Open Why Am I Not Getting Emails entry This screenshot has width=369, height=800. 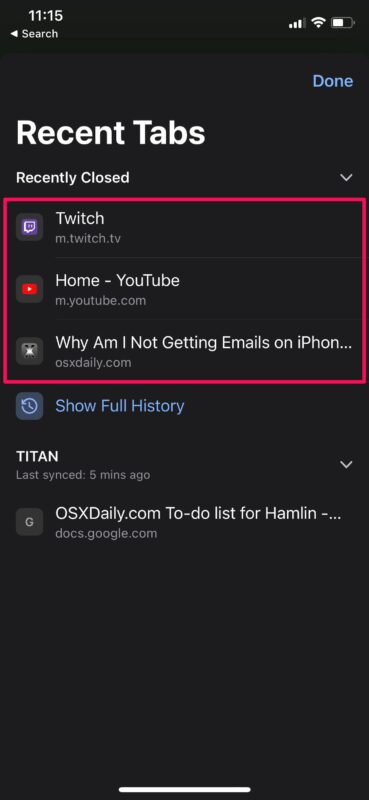coord(185,351)
